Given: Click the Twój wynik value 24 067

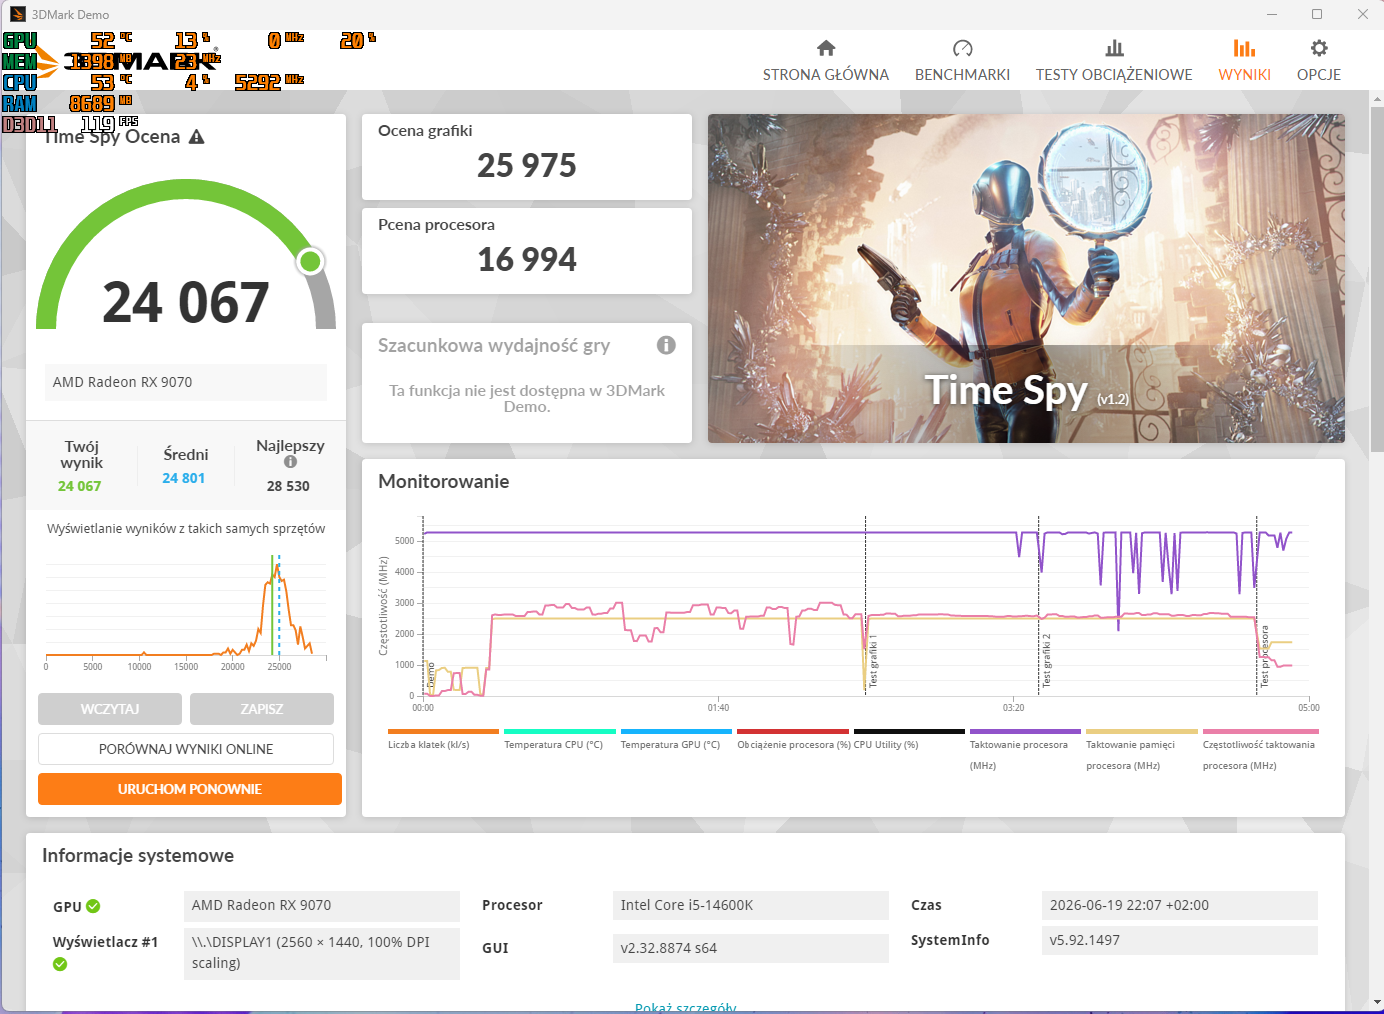Looking at the screenshot, I should 79,486.
